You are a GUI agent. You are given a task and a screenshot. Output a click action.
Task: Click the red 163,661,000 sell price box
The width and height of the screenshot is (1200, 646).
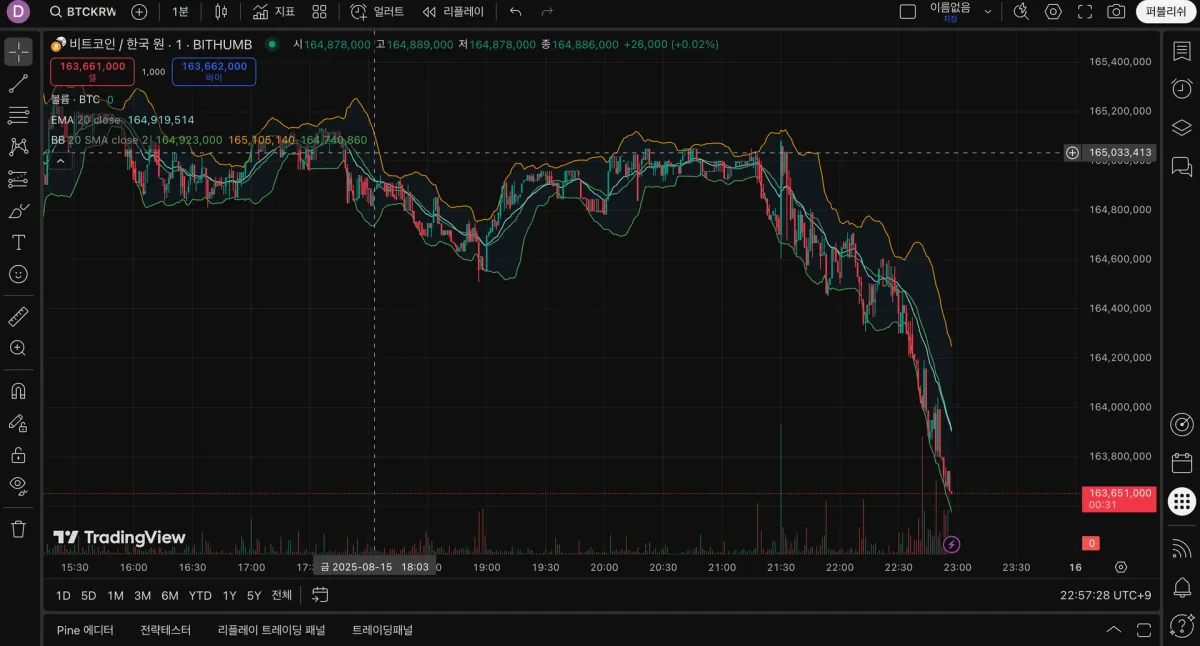93,71
